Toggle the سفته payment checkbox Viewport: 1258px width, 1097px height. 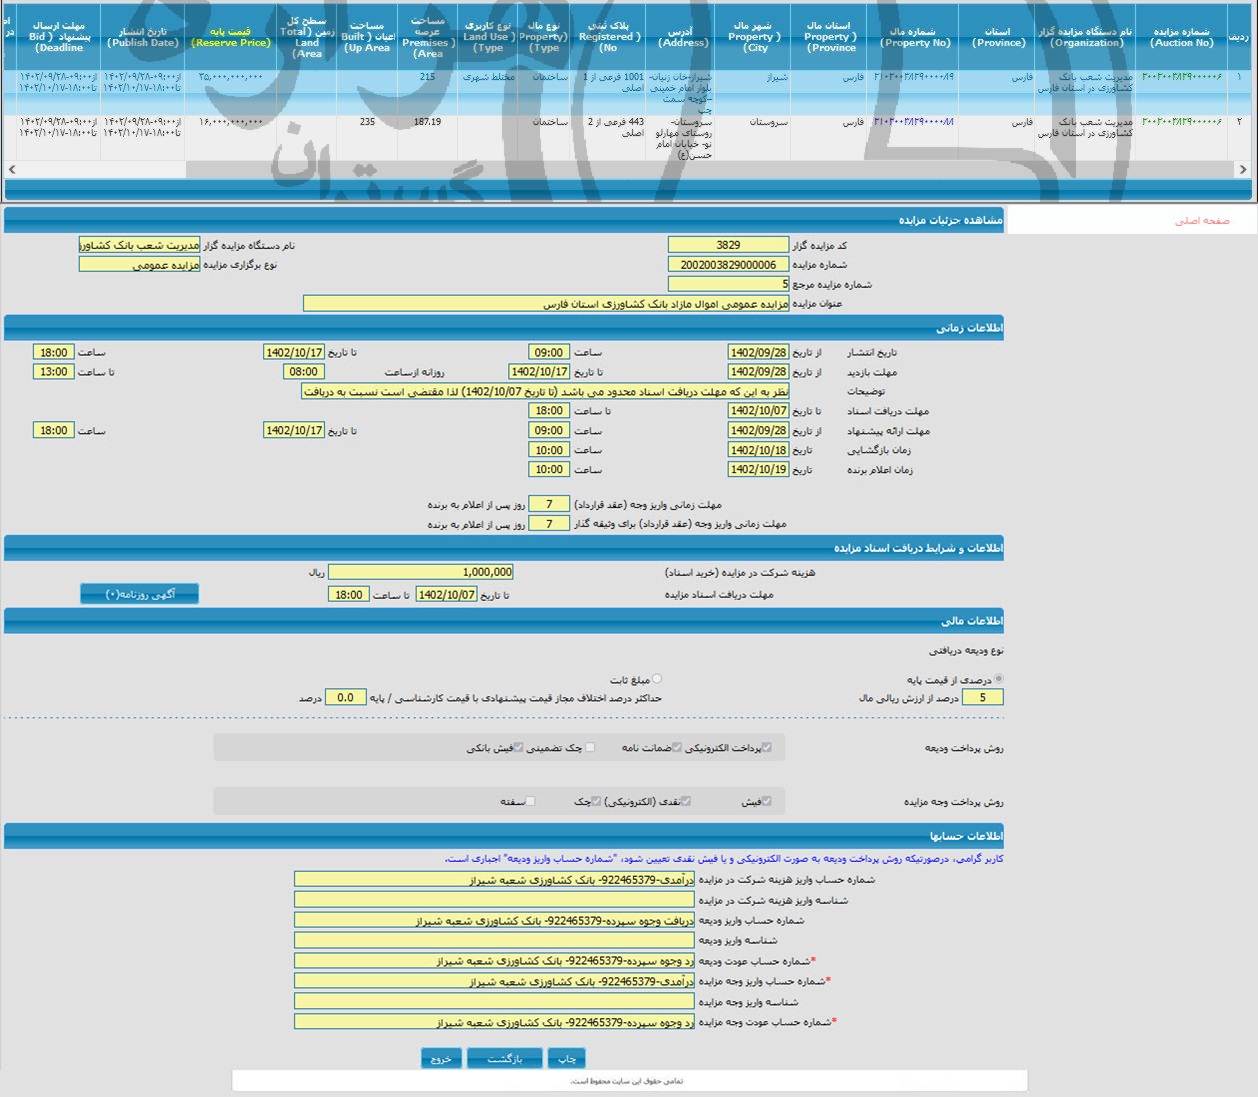point(530,801)
